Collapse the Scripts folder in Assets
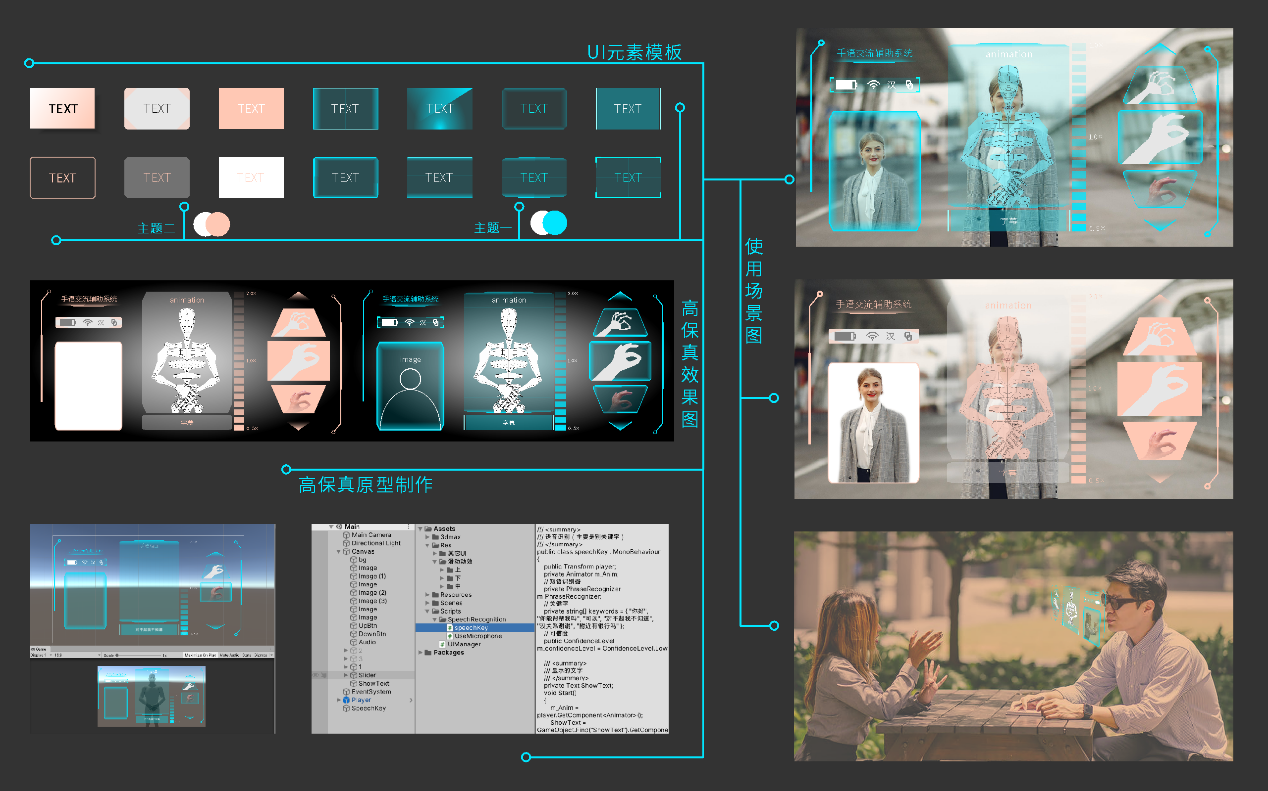Viewport: 1268px width, 791px height. [x=428, y=611]
